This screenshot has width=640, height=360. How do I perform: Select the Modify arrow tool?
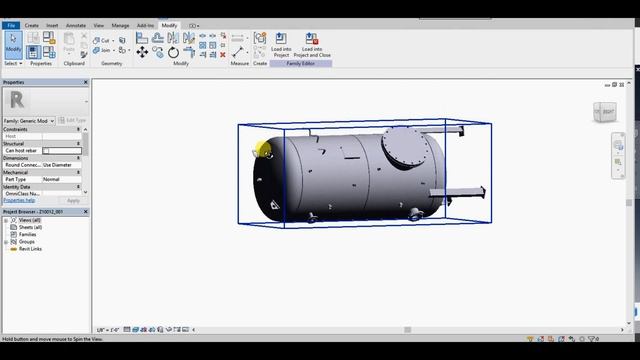(13, 45)
